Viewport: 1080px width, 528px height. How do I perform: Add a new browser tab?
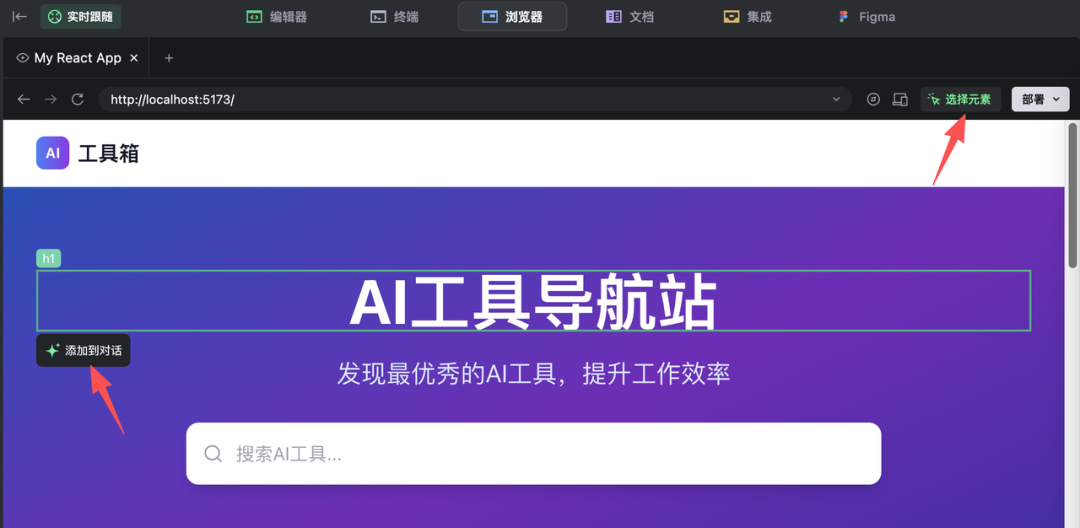coord(169,58)
